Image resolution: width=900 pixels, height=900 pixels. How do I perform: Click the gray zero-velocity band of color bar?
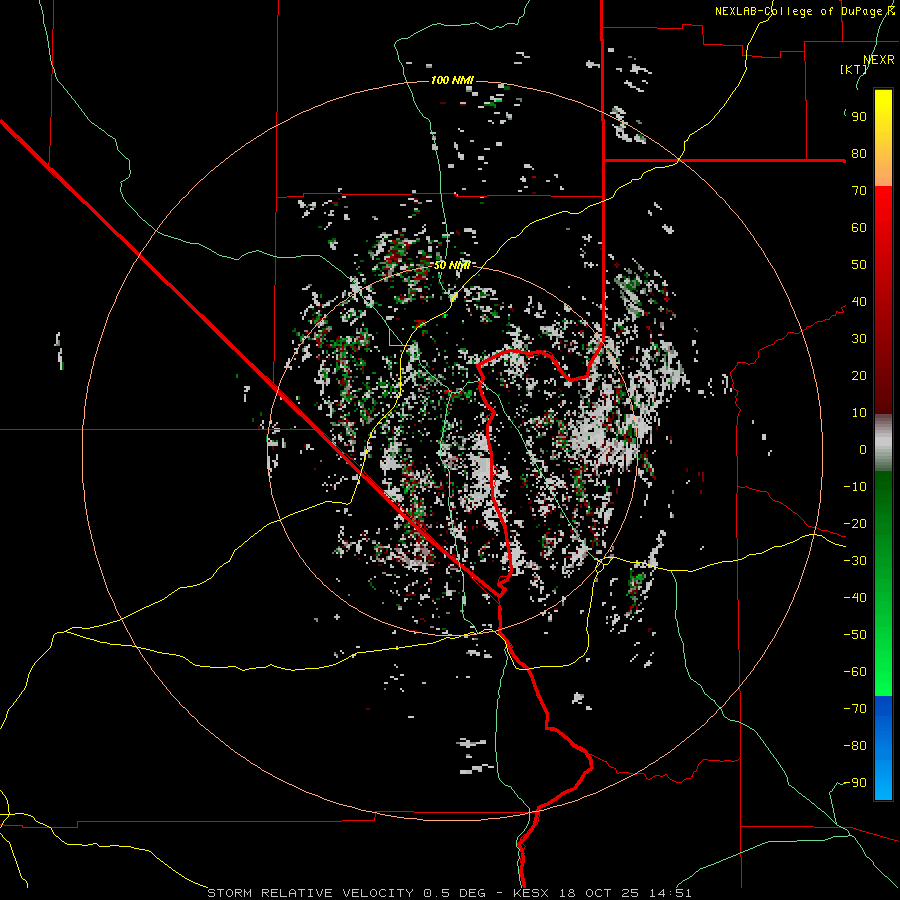883,442
